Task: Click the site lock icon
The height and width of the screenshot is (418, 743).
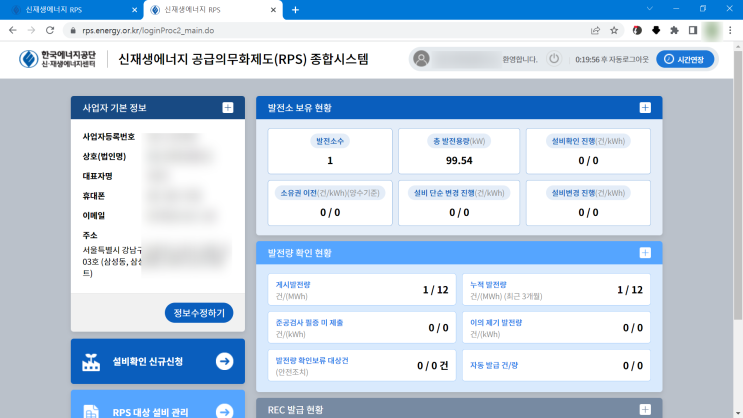Action: pyautogui.click(x=72, y=30)
